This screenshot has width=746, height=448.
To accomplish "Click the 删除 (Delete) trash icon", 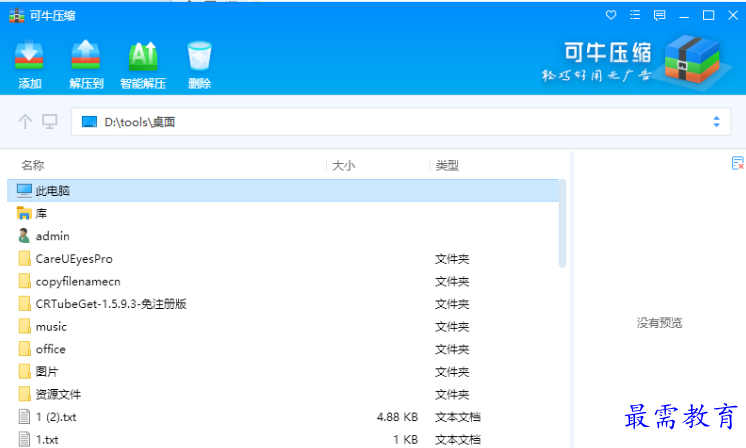I will coord(199,58).
